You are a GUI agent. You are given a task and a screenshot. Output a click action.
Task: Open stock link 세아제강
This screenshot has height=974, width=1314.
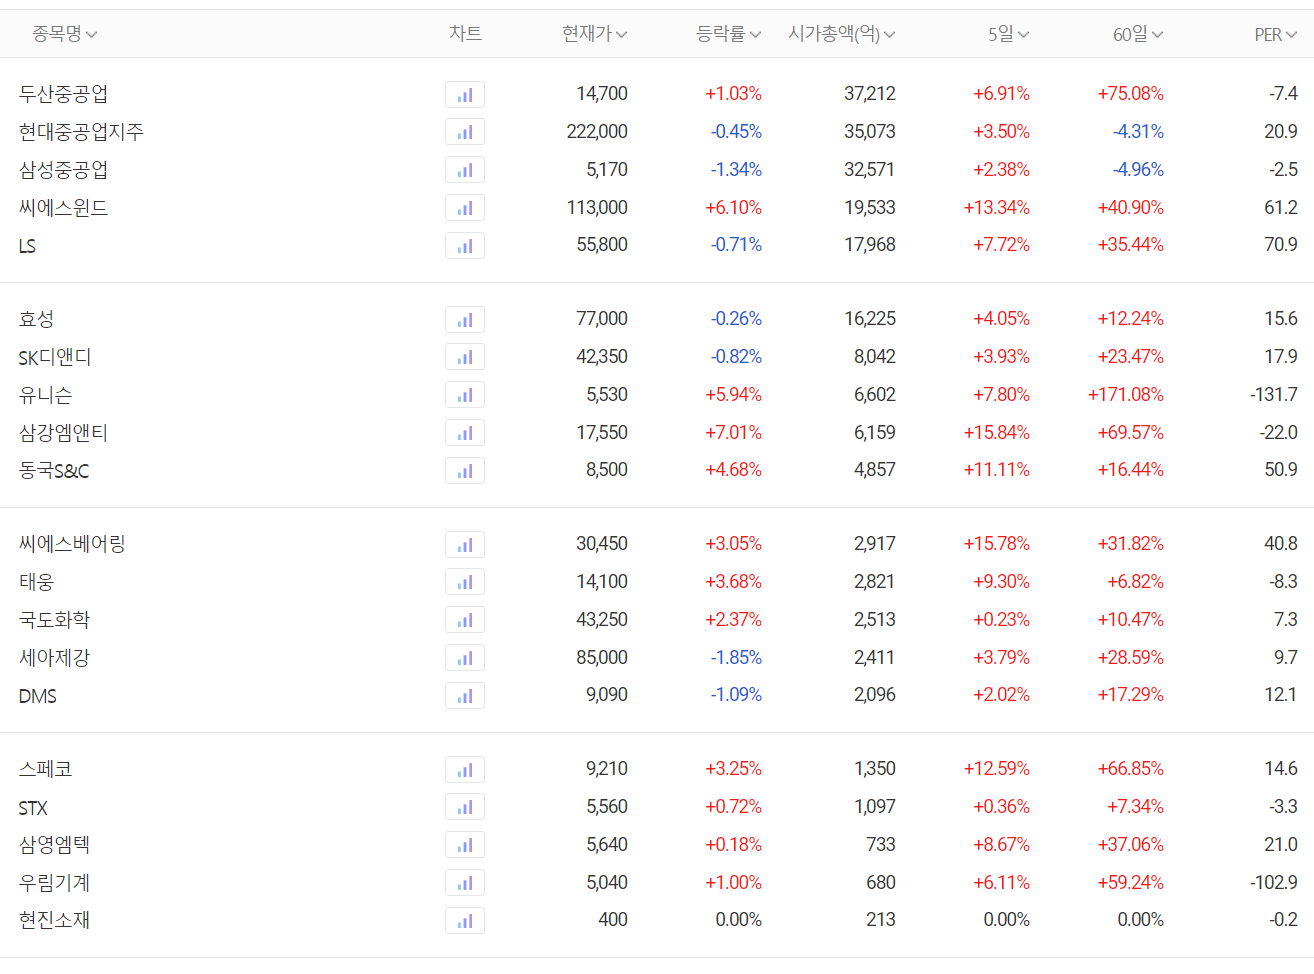tap(54, 658)
